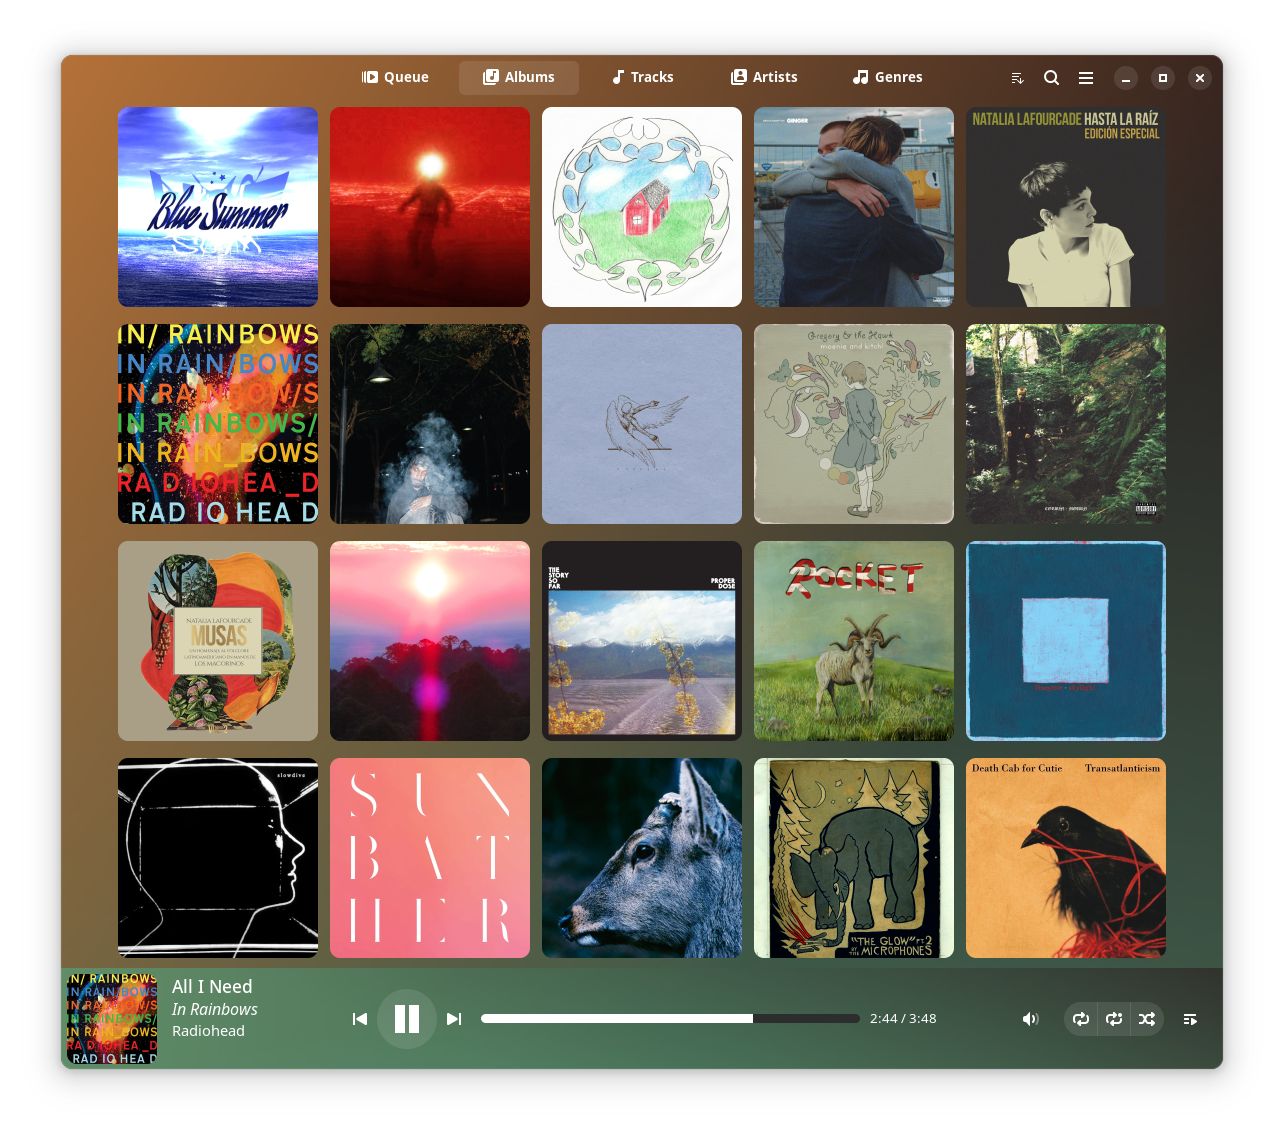Image resolution: width=1284 pixels, height=1136 pixels.
Task: Click the Albums view button
Action: click(519, 77)
